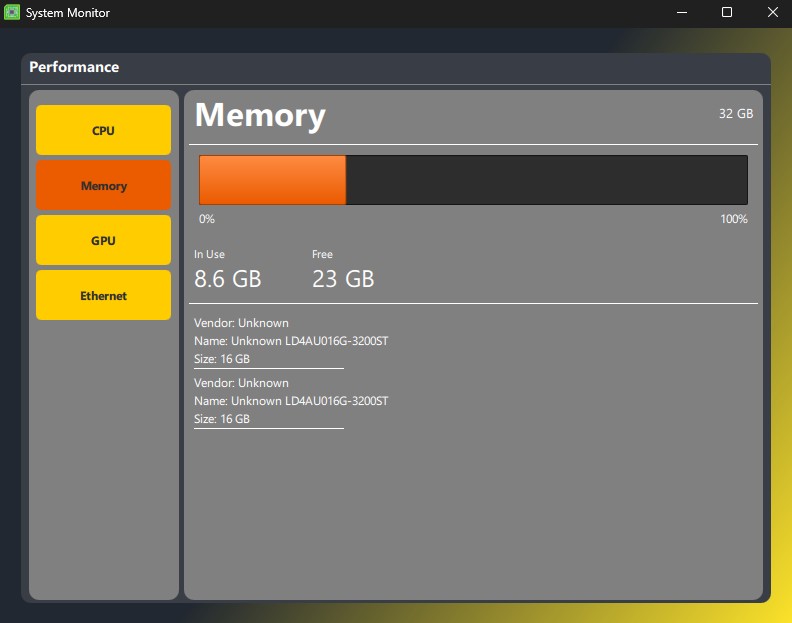Click the large Memory heading
This screenshot has height=623, width=792.
coord(260,115)
